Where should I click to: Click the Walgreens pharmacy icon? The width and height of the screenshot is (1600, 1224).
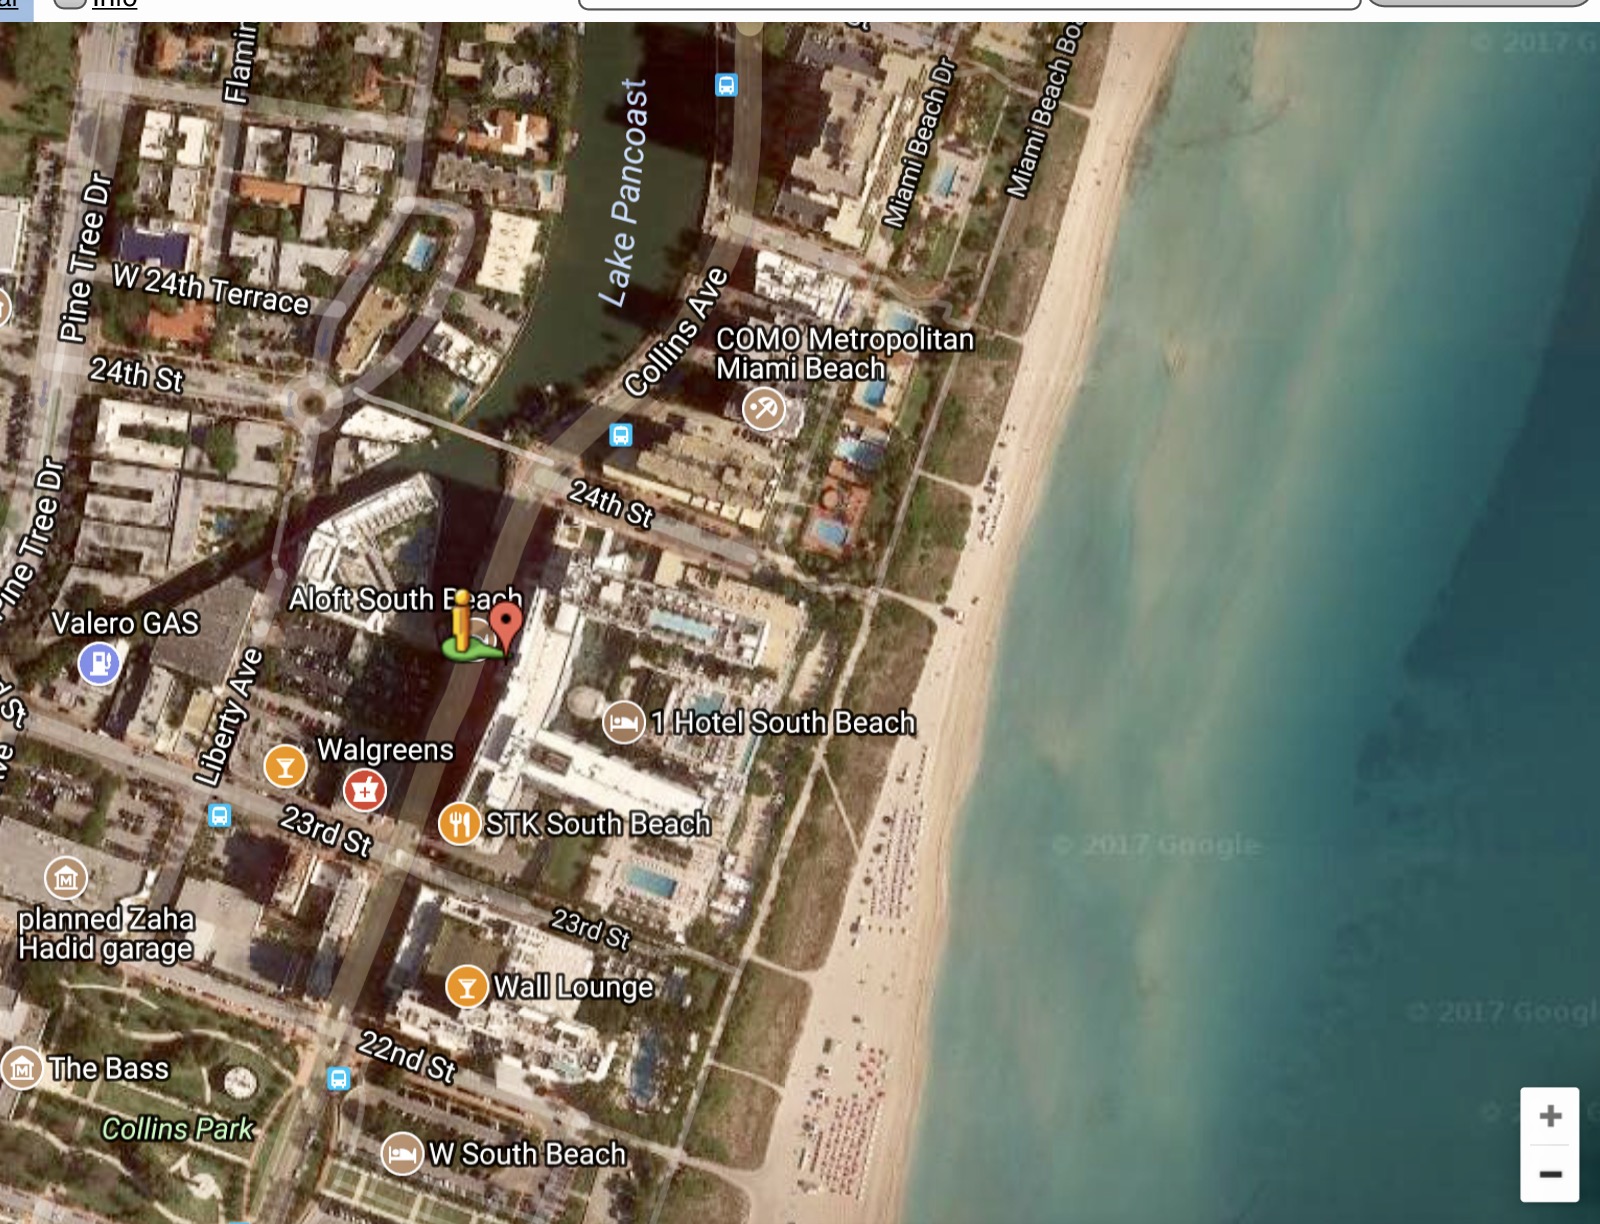(x=367, y=790)
